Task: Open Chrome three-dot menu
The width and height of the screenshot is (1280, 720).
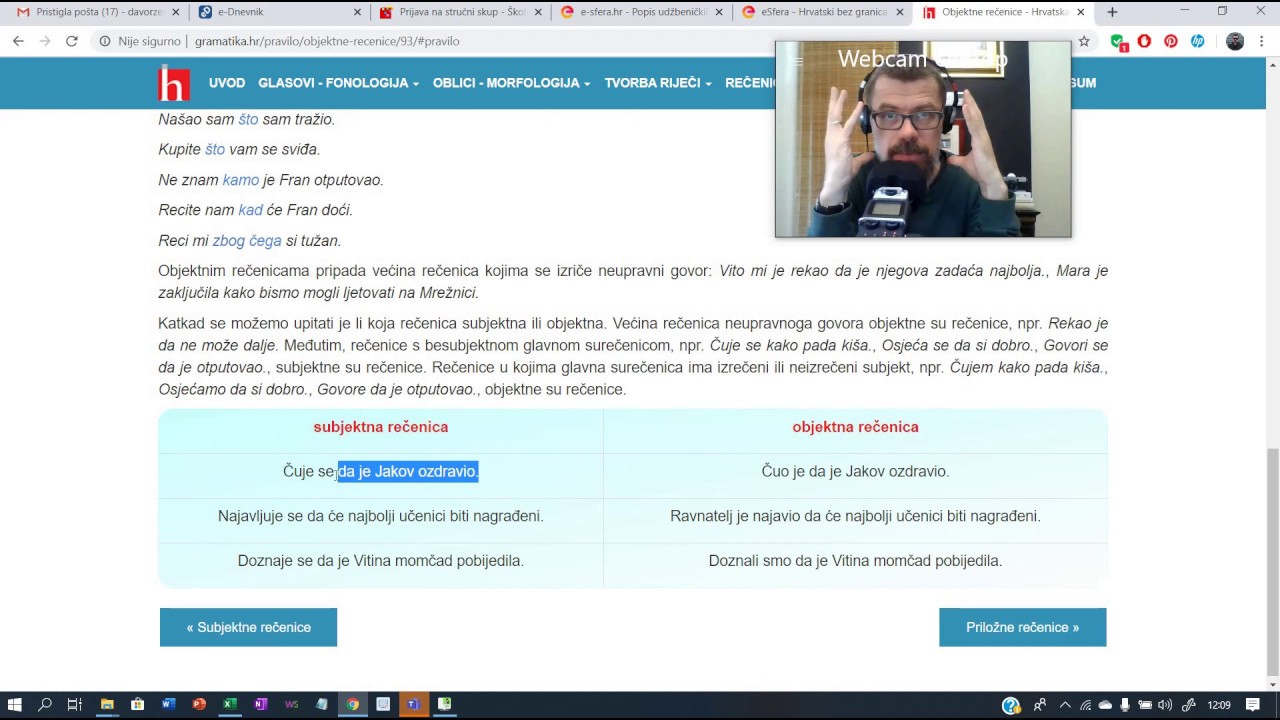Action: pos(1262,41)
